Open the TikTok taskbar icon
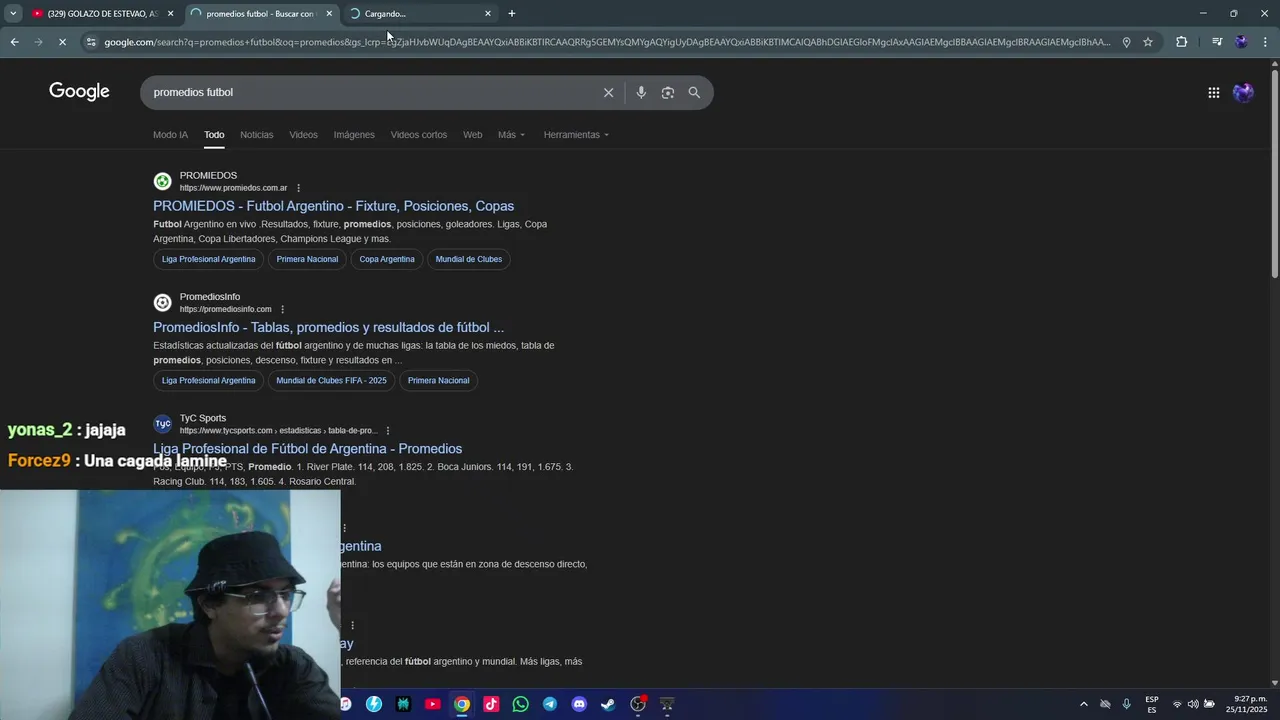This screenshot has width=1280, height=720. point(491,704)
